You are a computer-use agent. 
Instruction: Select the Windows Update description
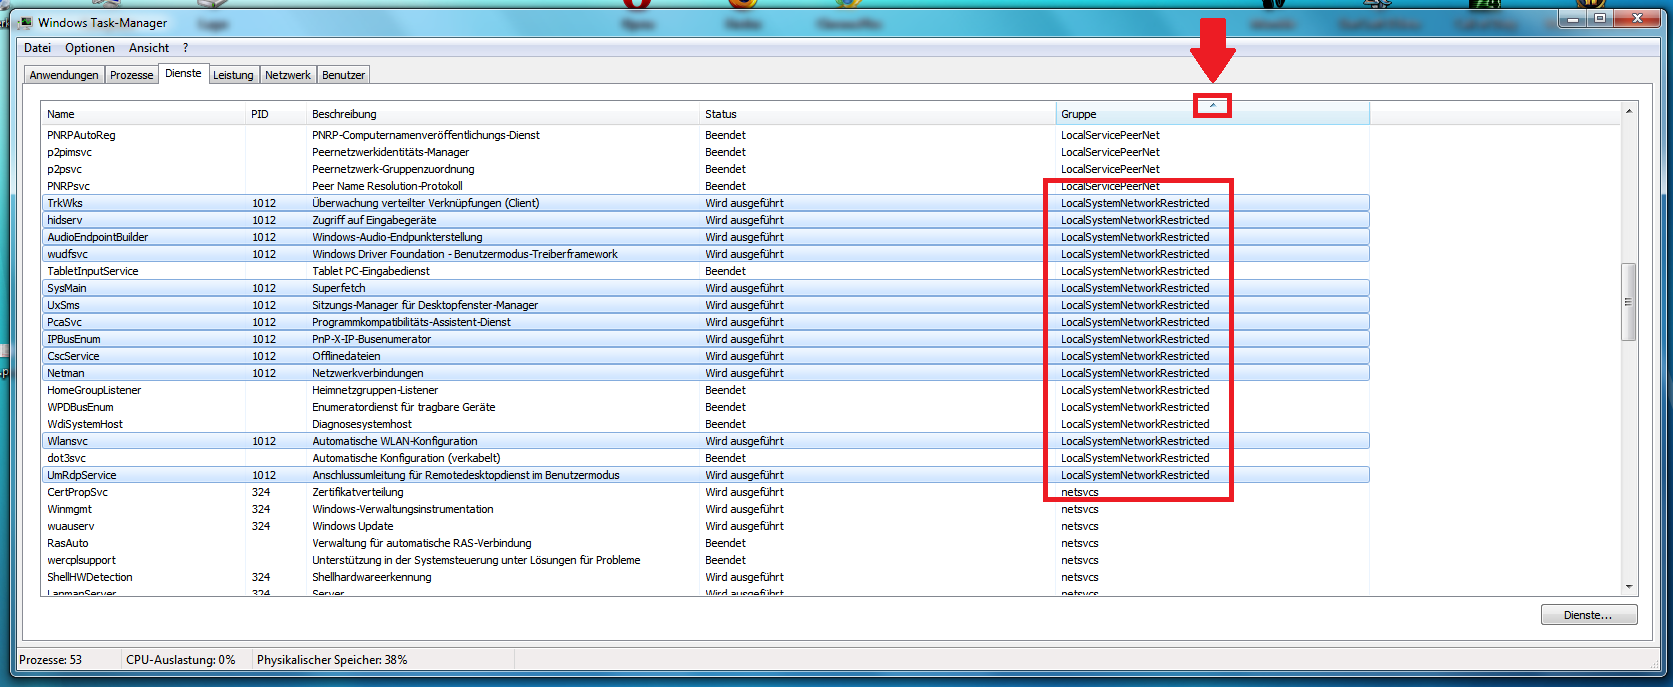pos(353,526)
